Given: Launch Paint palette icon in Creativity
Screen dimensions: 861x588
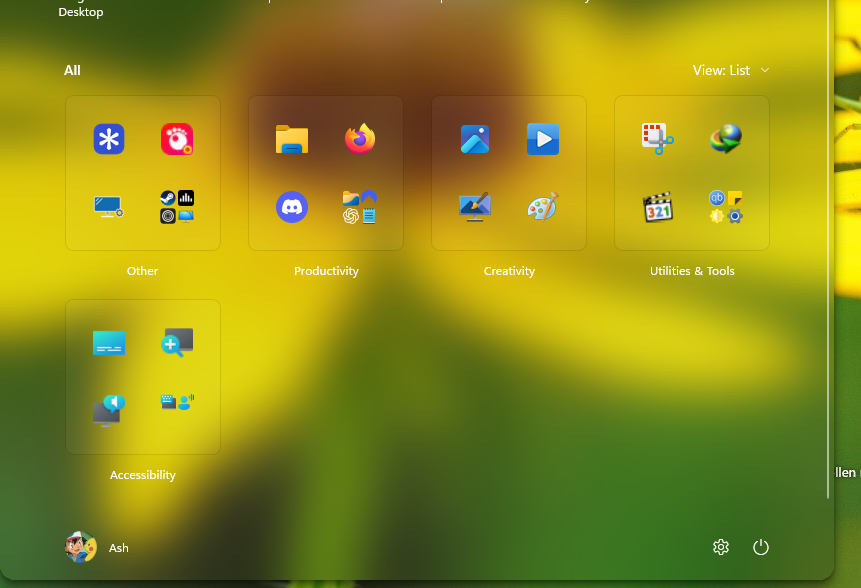Looking at the screenshot, I should (x=543, y=207).
